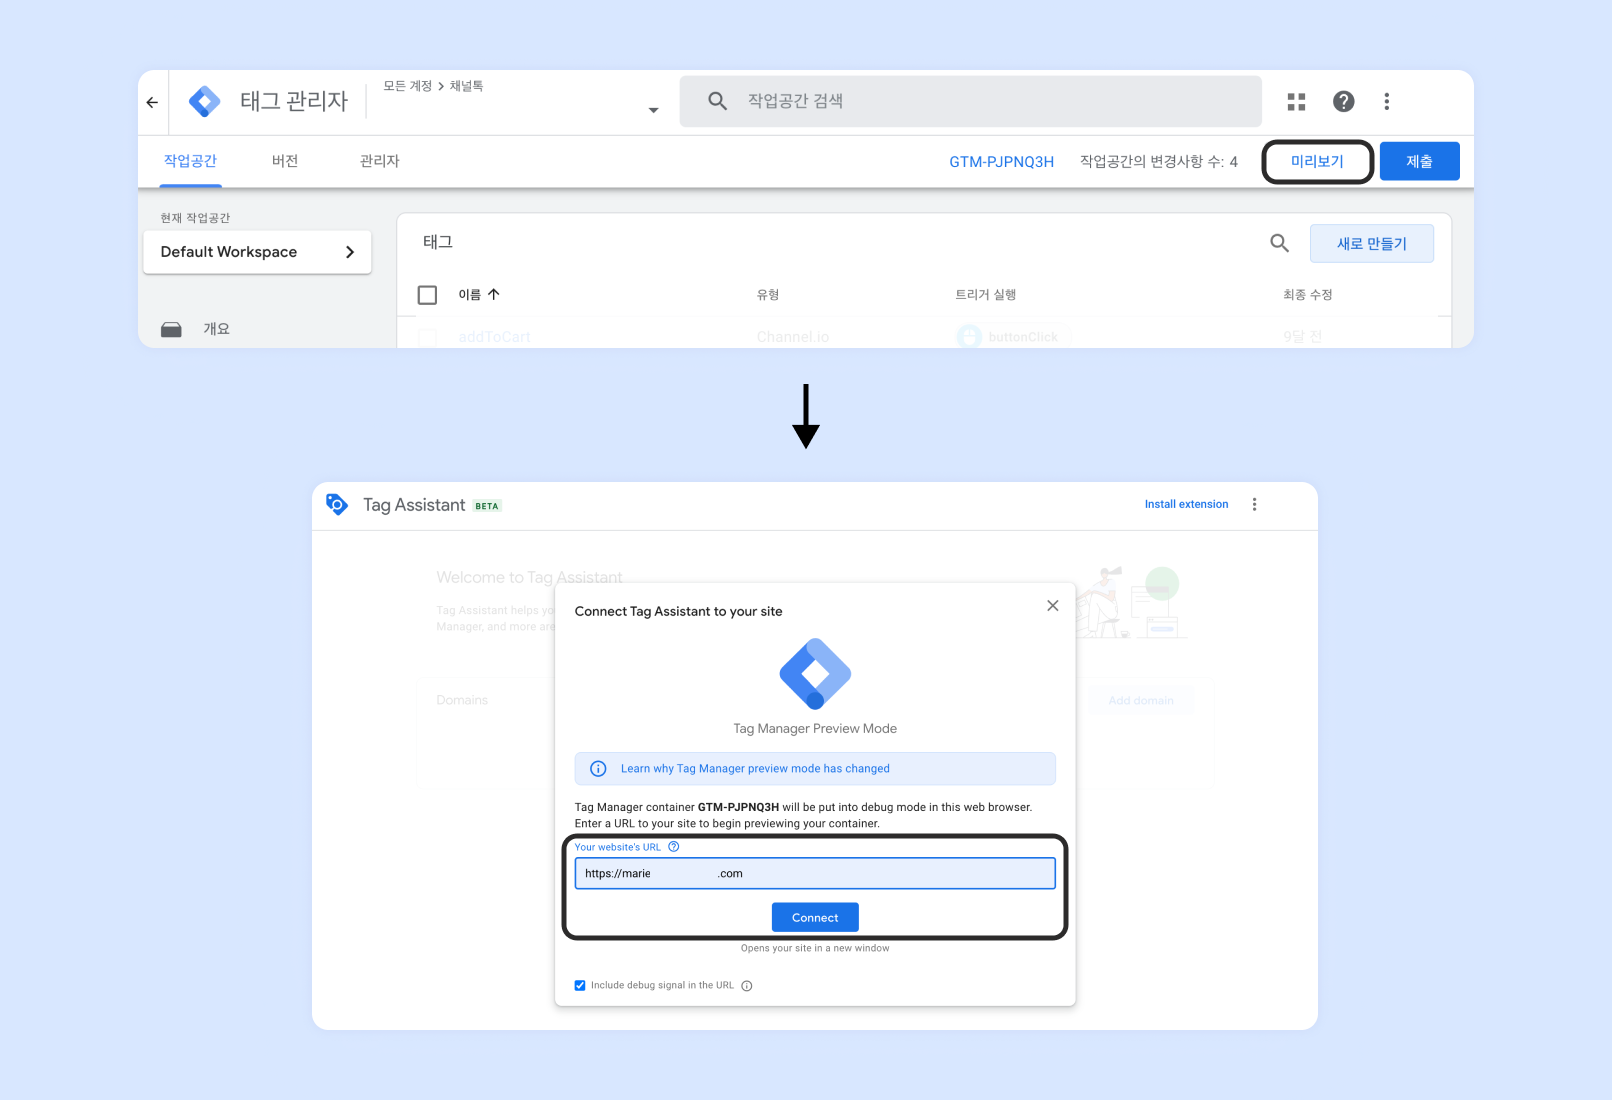Image resolution: width=1612 pixels, height=1100 pixels.
Task: Switch to the 작업공간 tab
Action: click(190, 161)
